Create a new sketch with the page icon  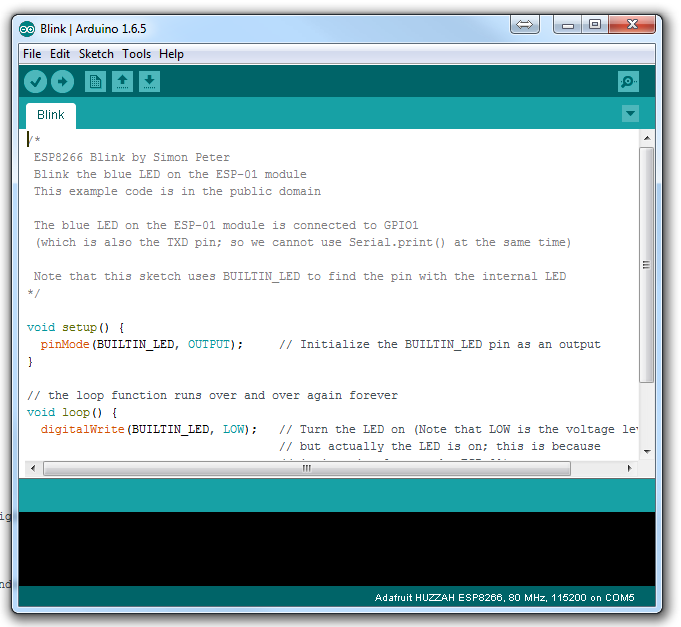[x=95, y=82]
